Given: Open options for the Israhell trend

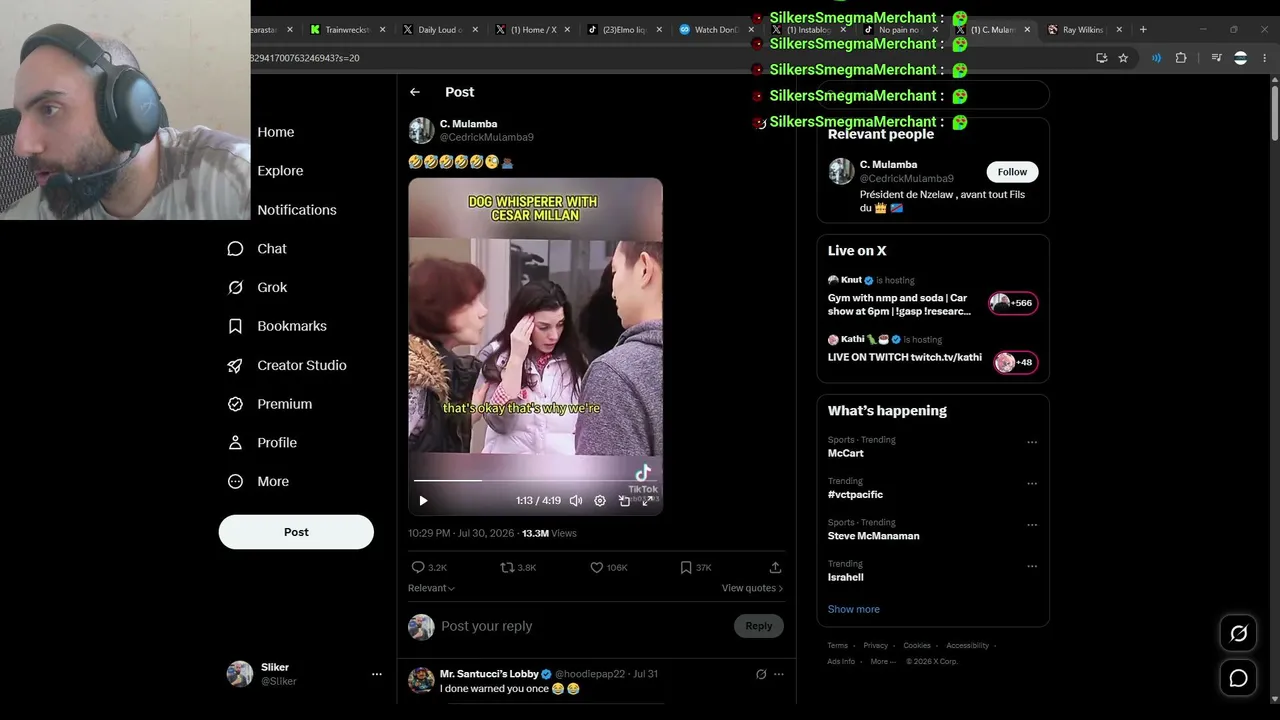Looking at the screenshot, I should click(x=1032, y=566).
